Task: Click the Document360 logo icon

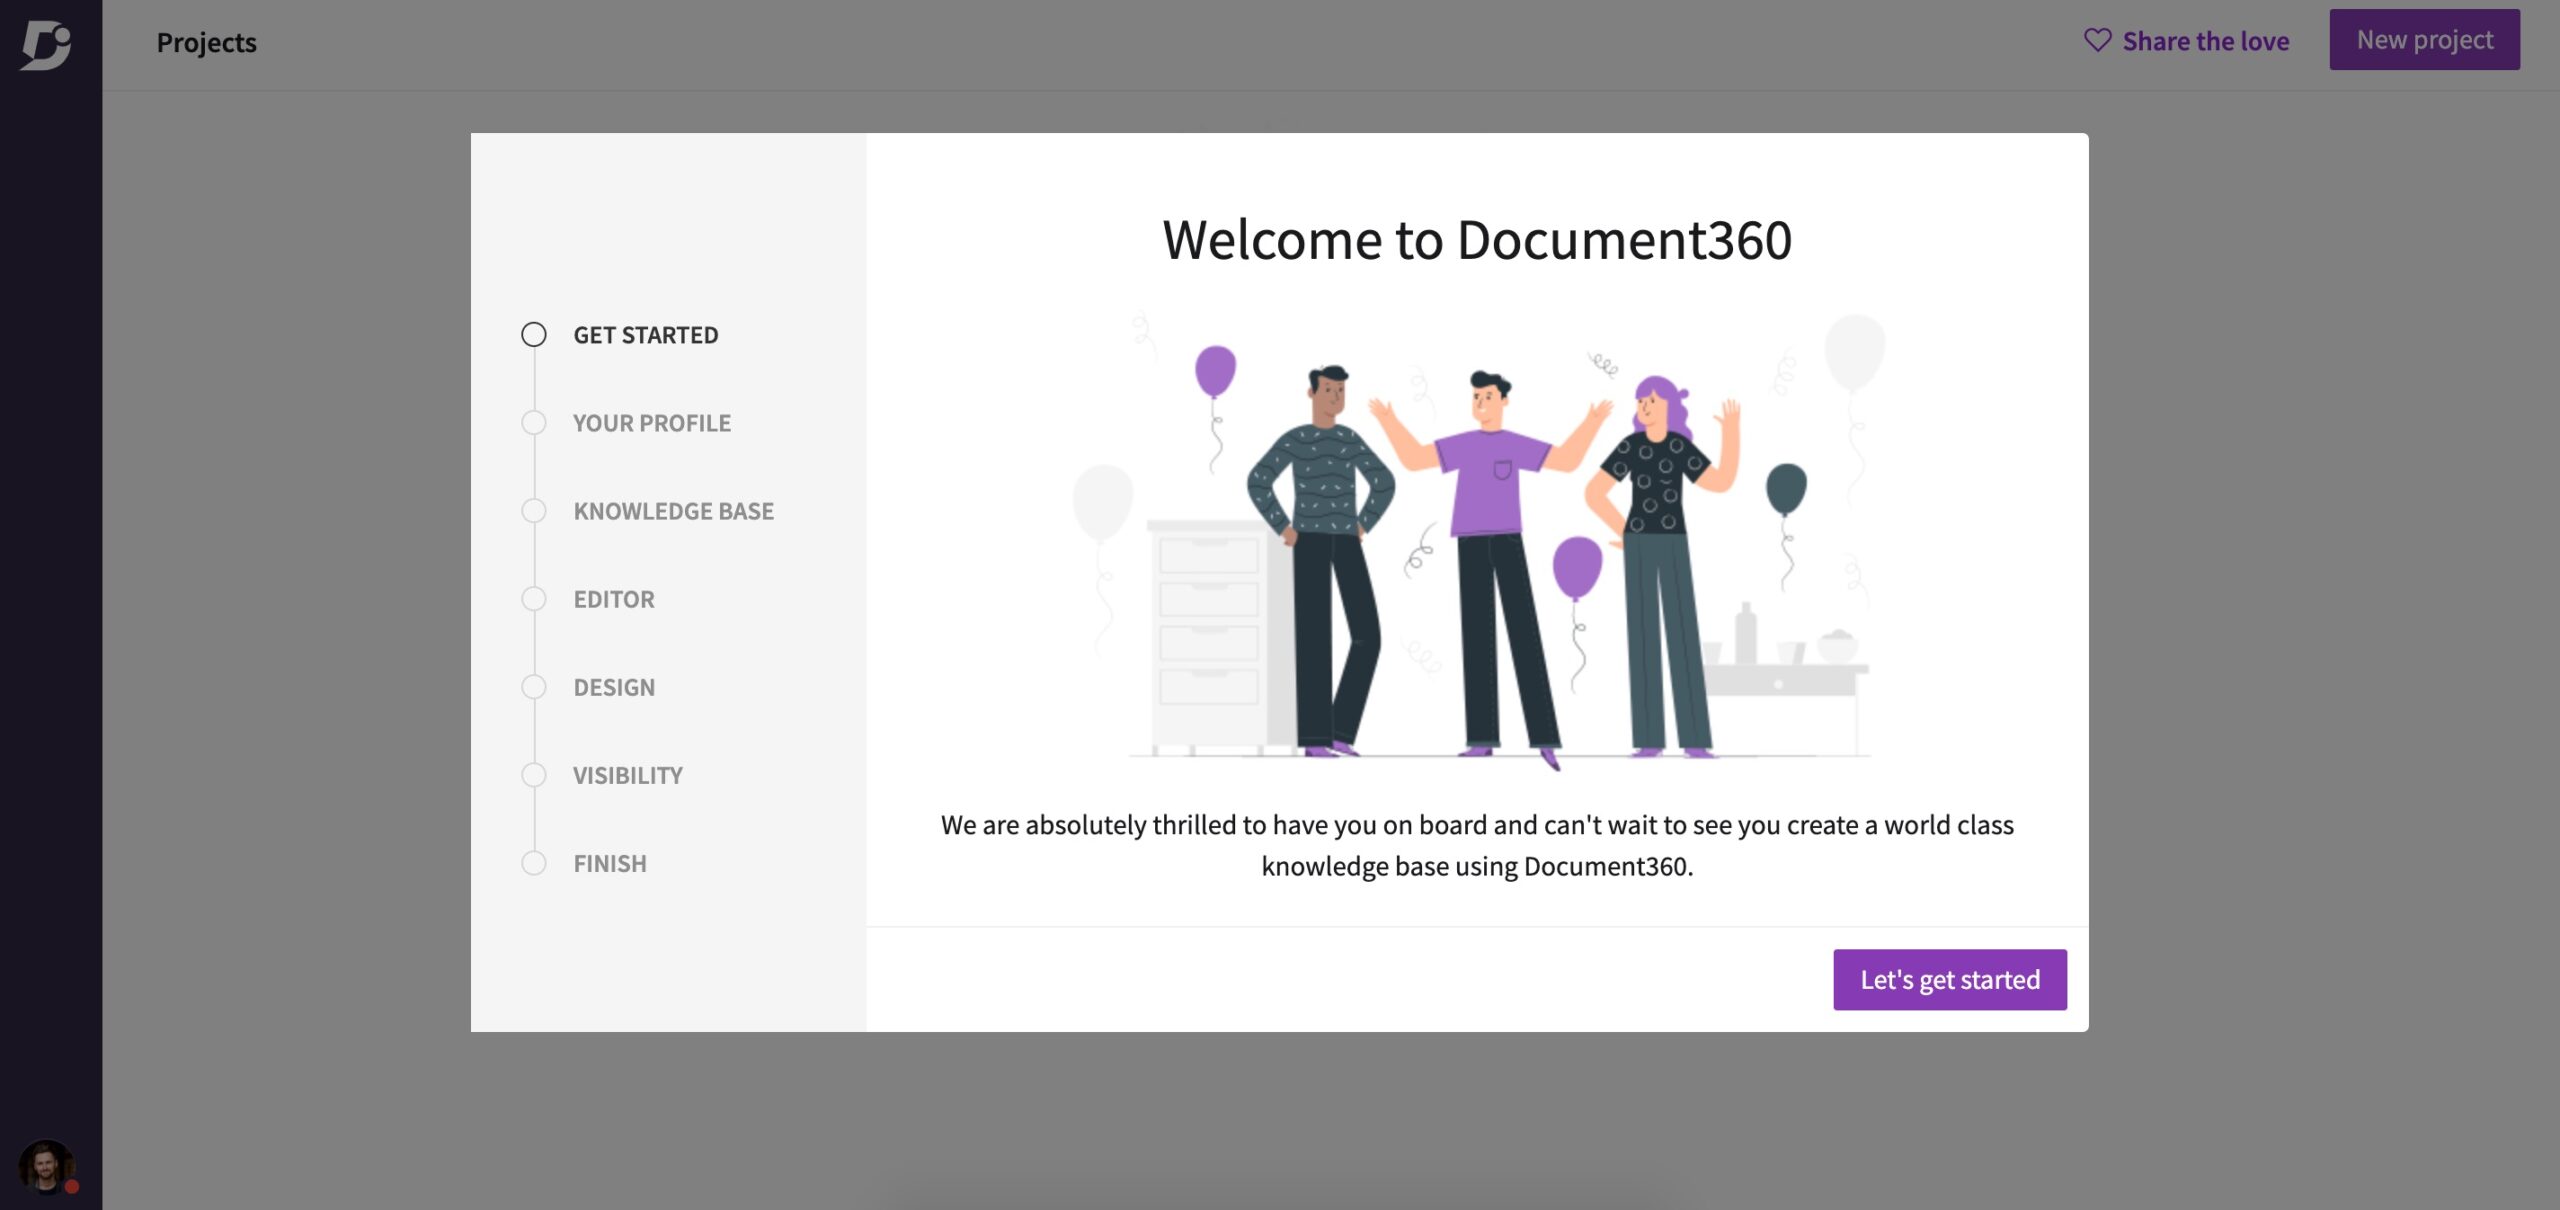Action: 46,45
